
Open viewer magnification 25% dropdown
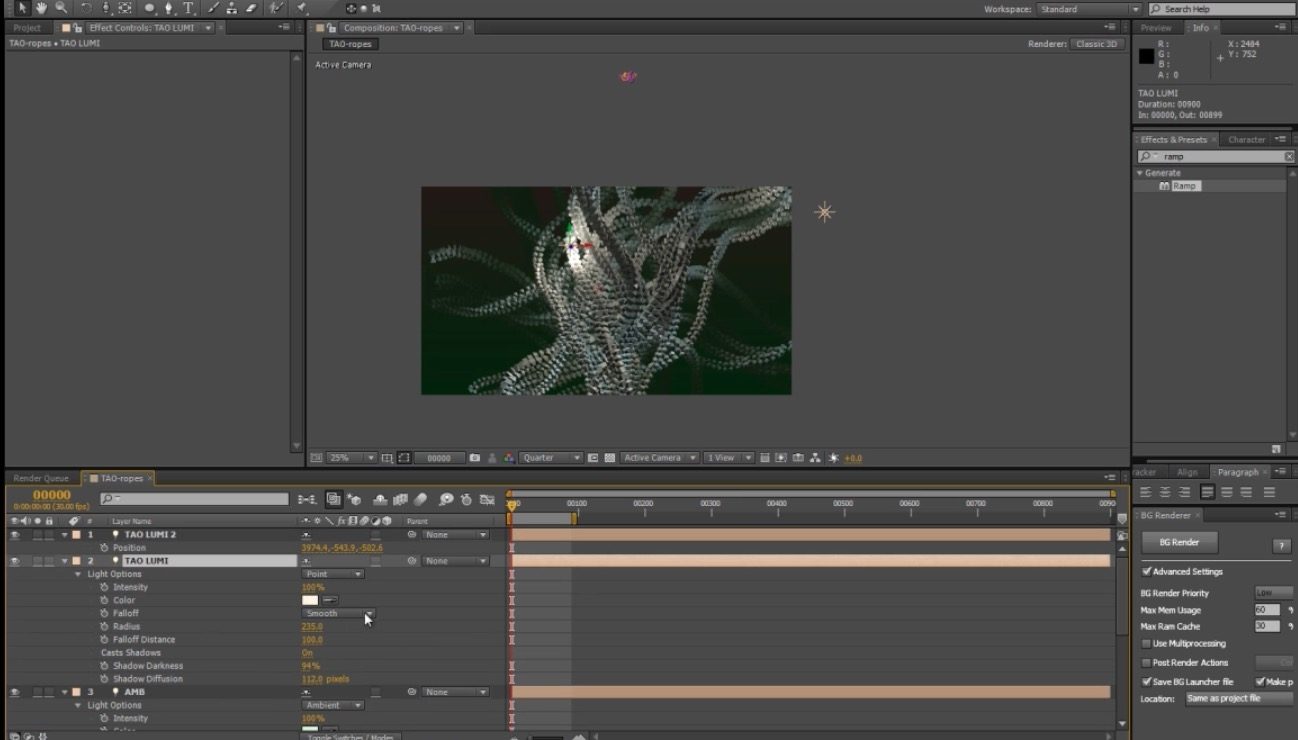pos(351,458)
